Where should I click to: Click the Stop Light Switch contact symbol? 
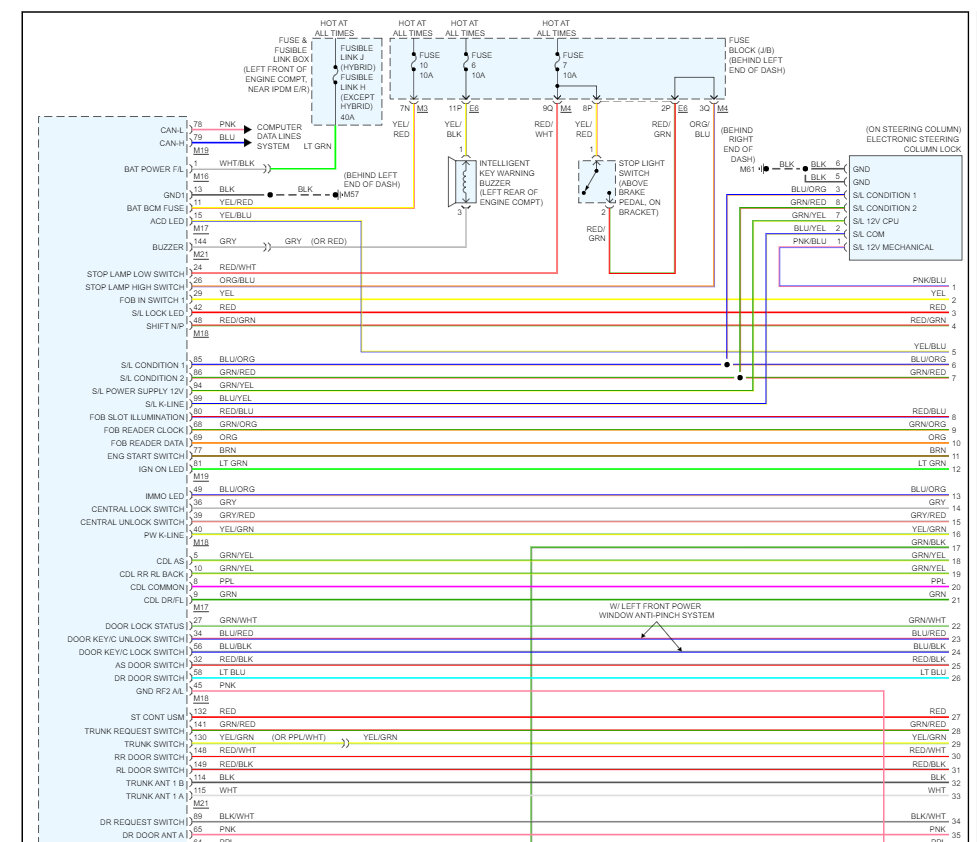591,180
